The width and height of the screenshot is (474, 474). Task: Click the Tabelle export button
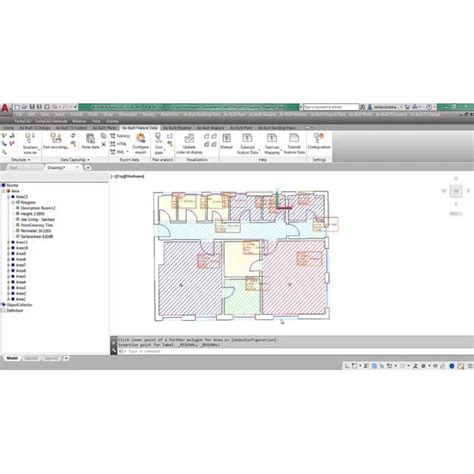[120, 136]
